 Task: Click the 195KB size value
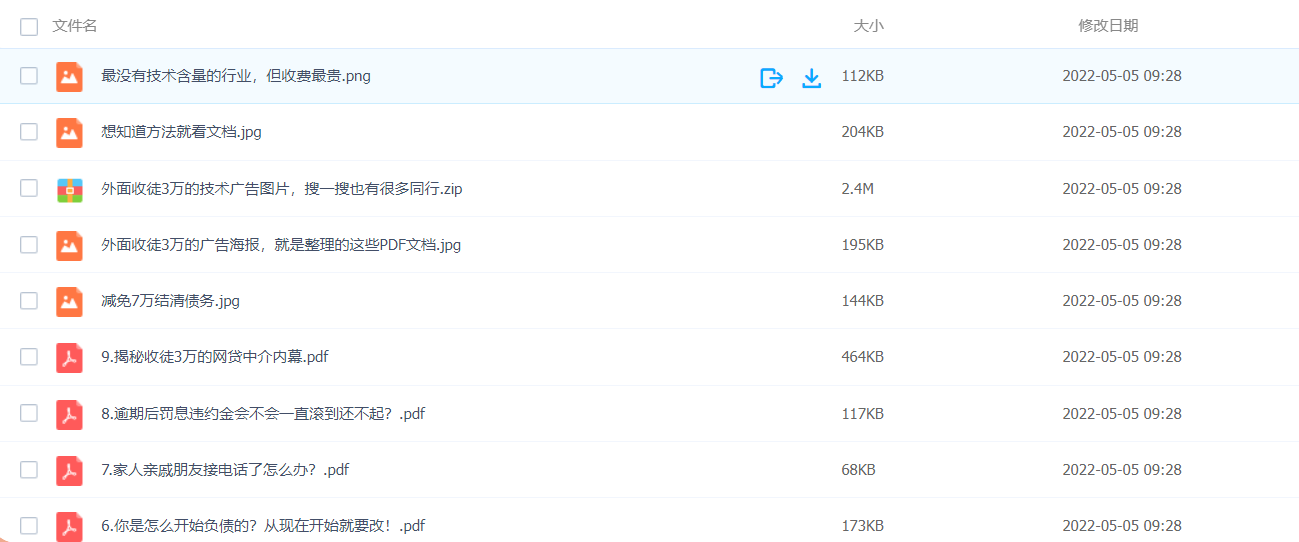click(x=862, y=245)
